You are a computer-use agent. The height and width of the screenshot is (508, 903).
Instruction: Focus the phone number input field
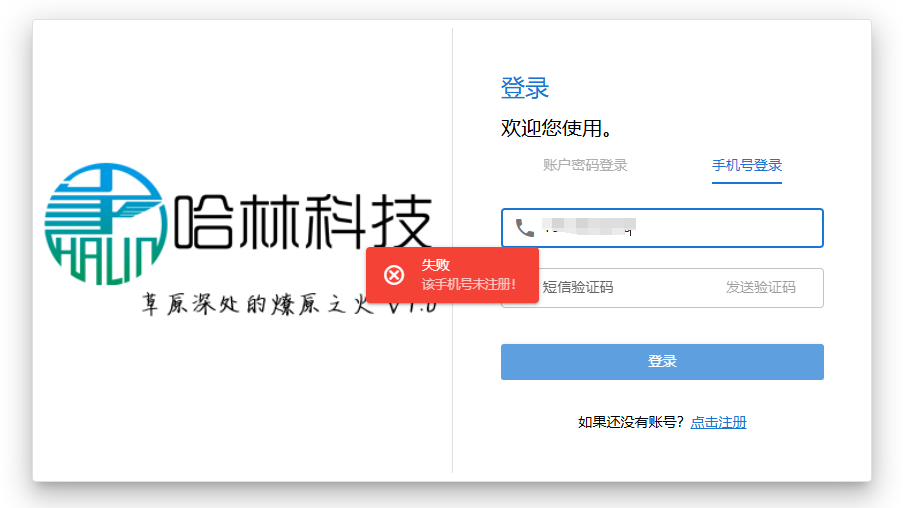(662, 228)
